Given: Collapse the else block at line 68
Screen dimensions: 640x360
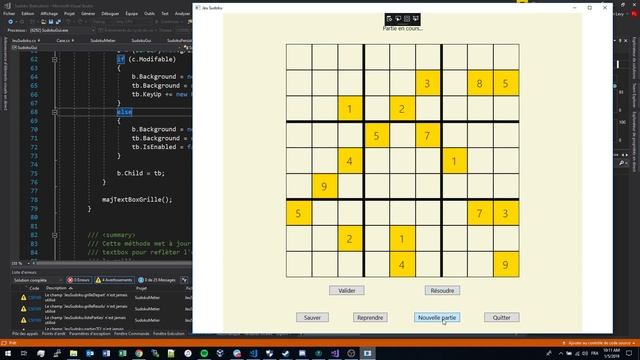Looking at the screenshot, I should click(54, 112).
